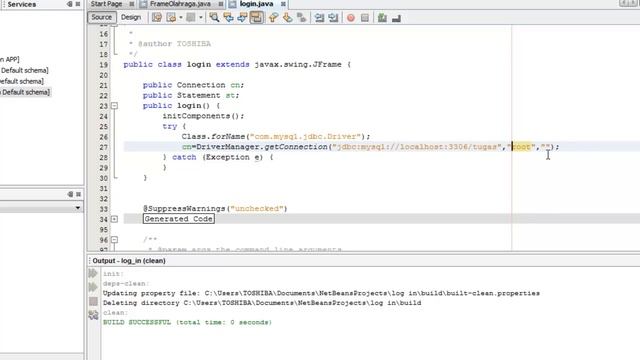The height and width of the screenshot is (360, 640).
Task: Close the FrameOlahraga.java tab
Action: click(220, 4)
